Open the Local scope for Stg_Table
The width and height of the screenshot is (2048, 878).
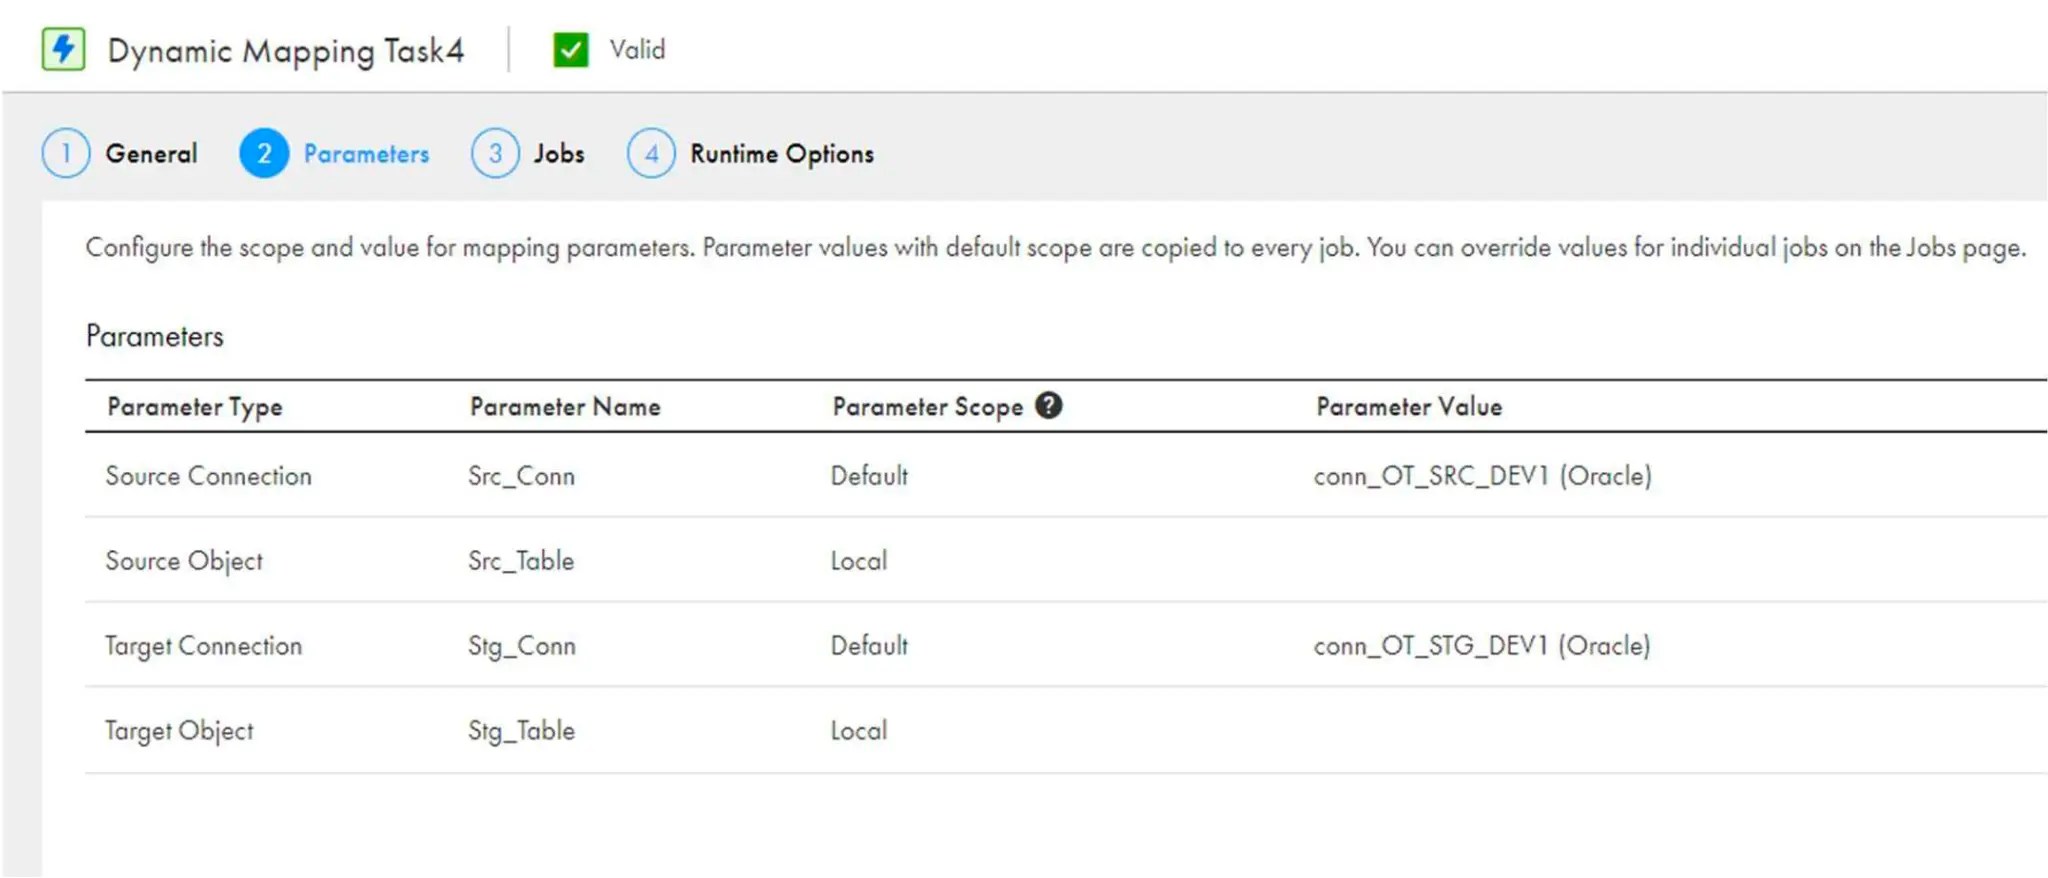858,730
